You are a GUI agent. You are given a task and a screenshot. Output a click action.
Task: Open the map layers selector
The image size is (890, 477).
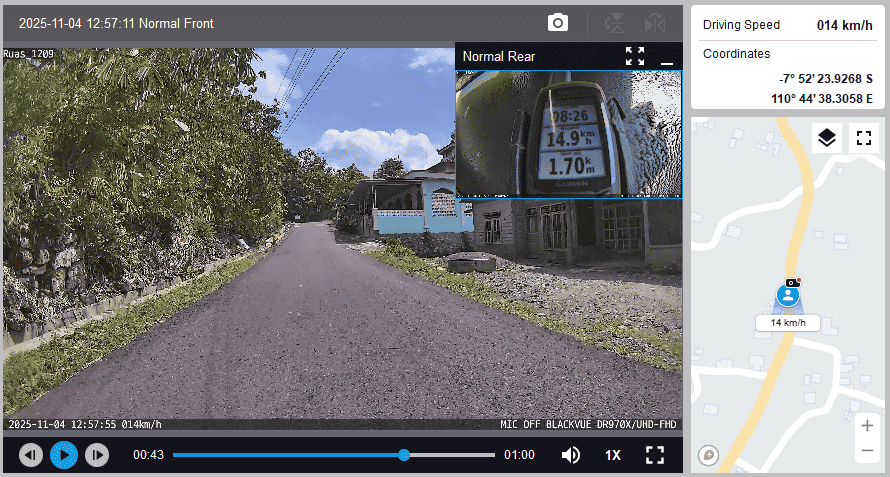(x=826, y=138)
